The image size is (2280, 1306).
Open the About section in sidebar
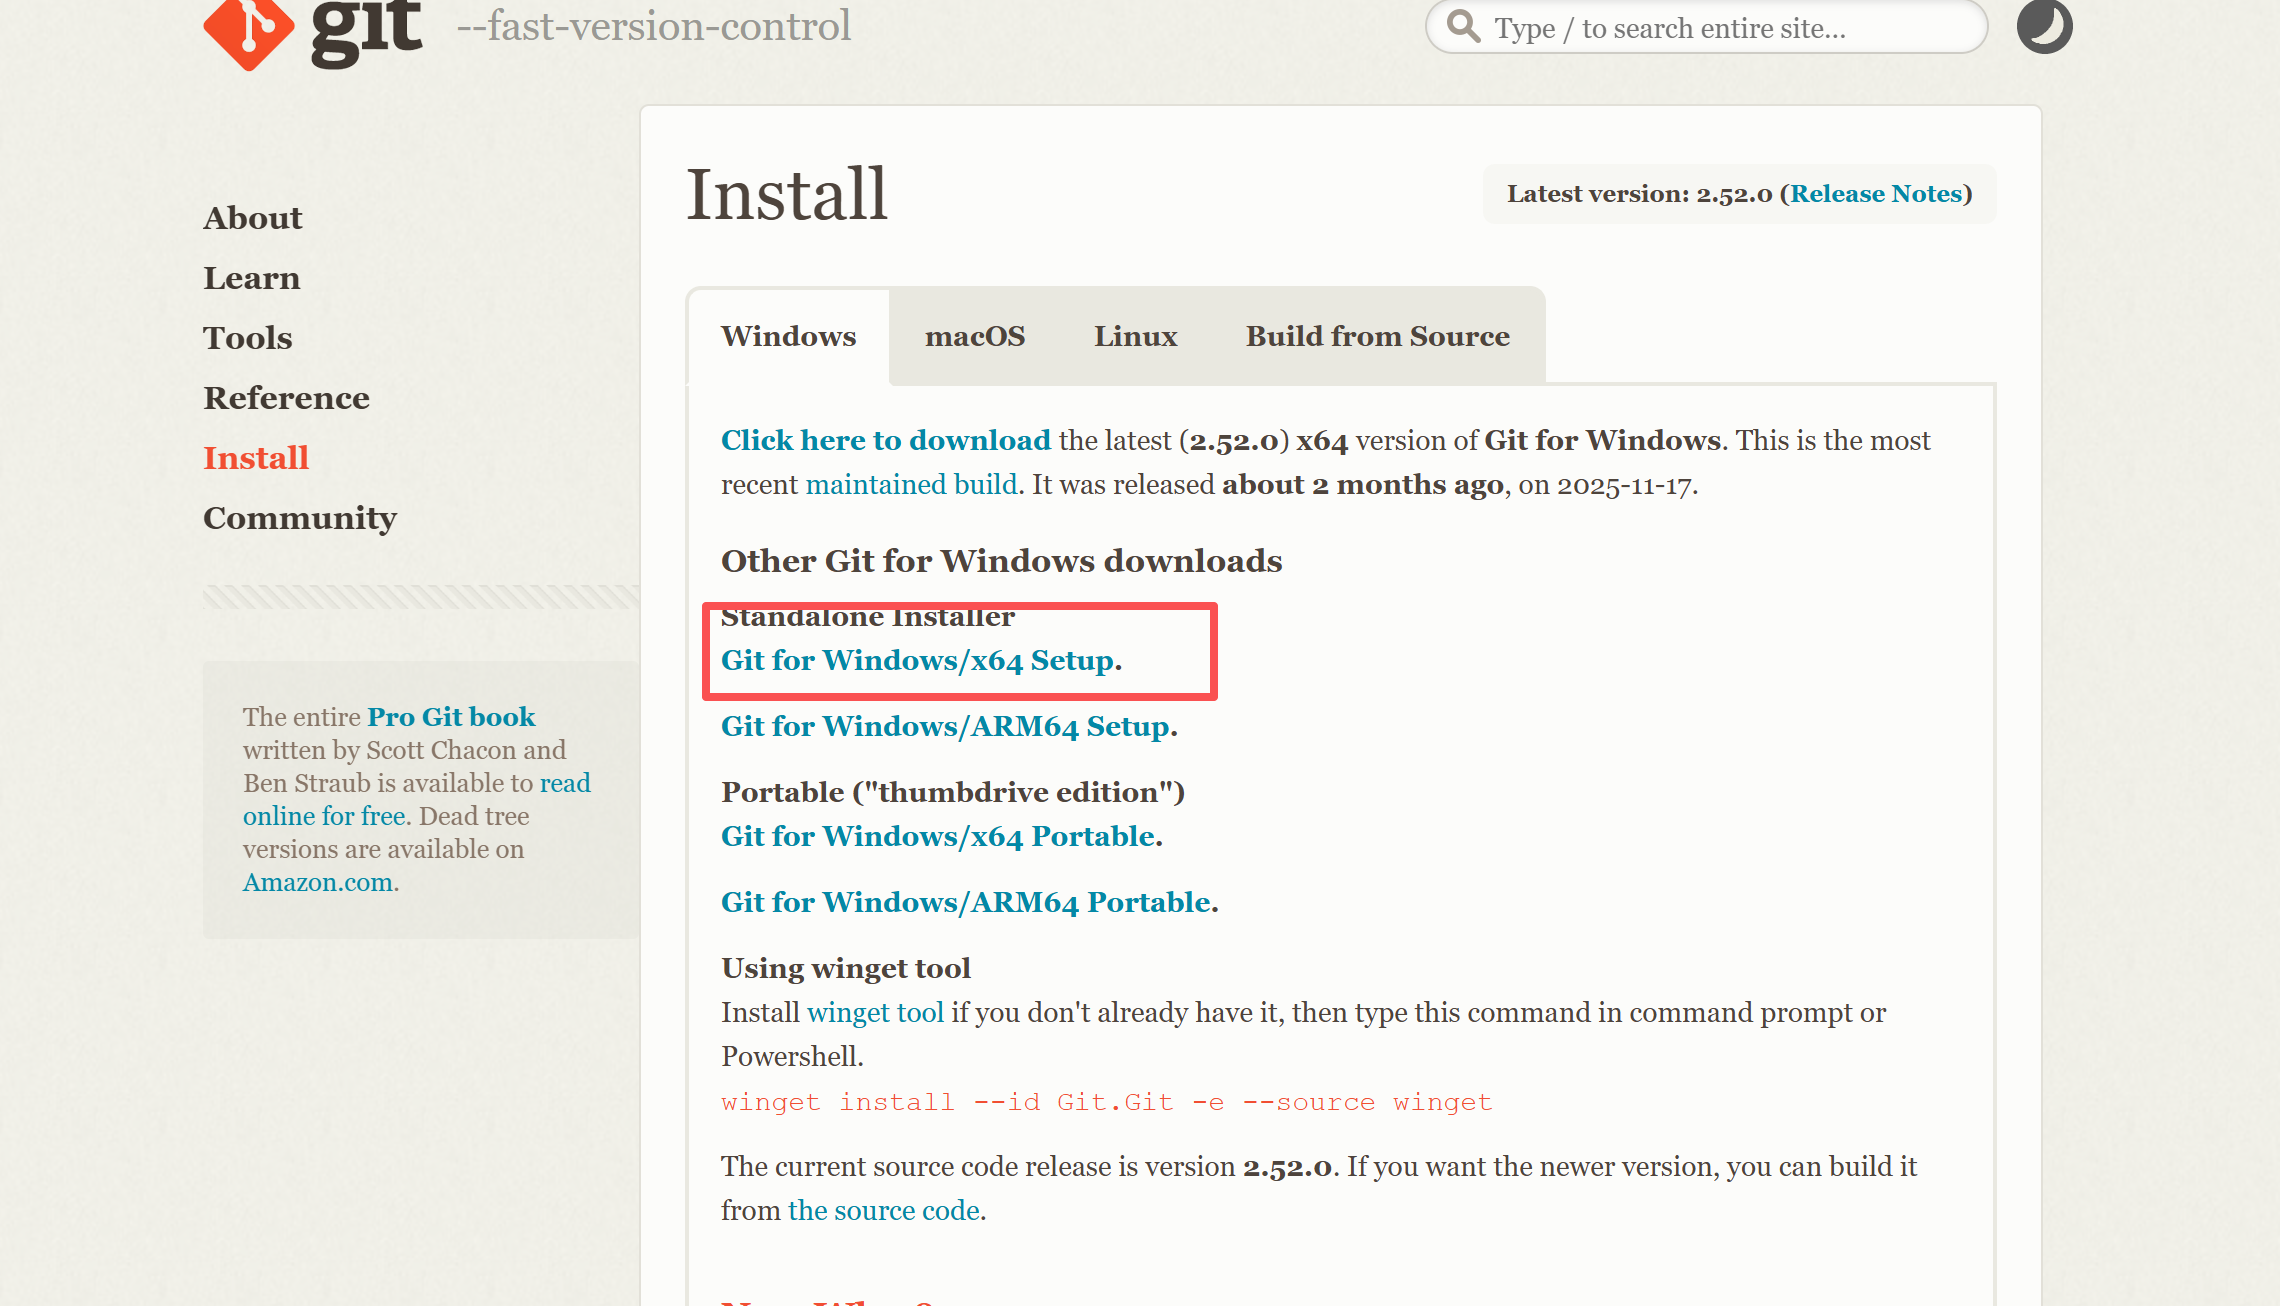point(252,218)
